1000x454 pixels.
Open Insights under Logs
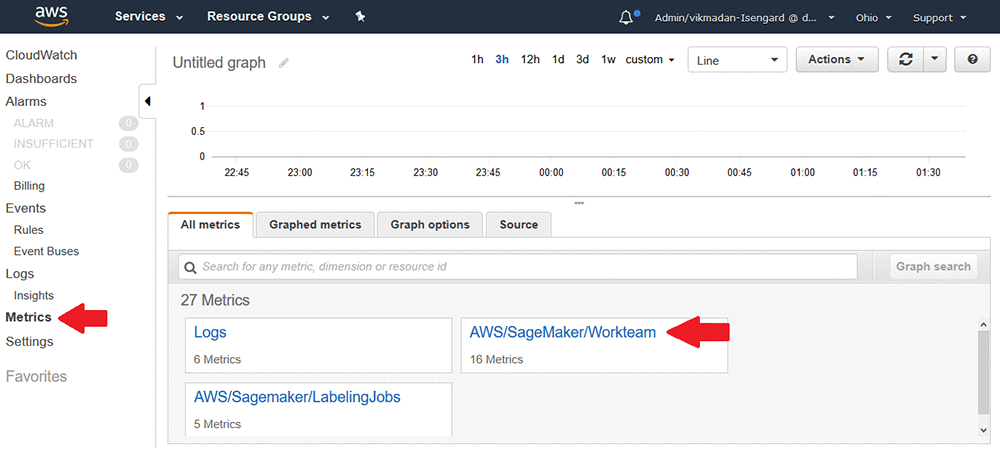point(34,295)
